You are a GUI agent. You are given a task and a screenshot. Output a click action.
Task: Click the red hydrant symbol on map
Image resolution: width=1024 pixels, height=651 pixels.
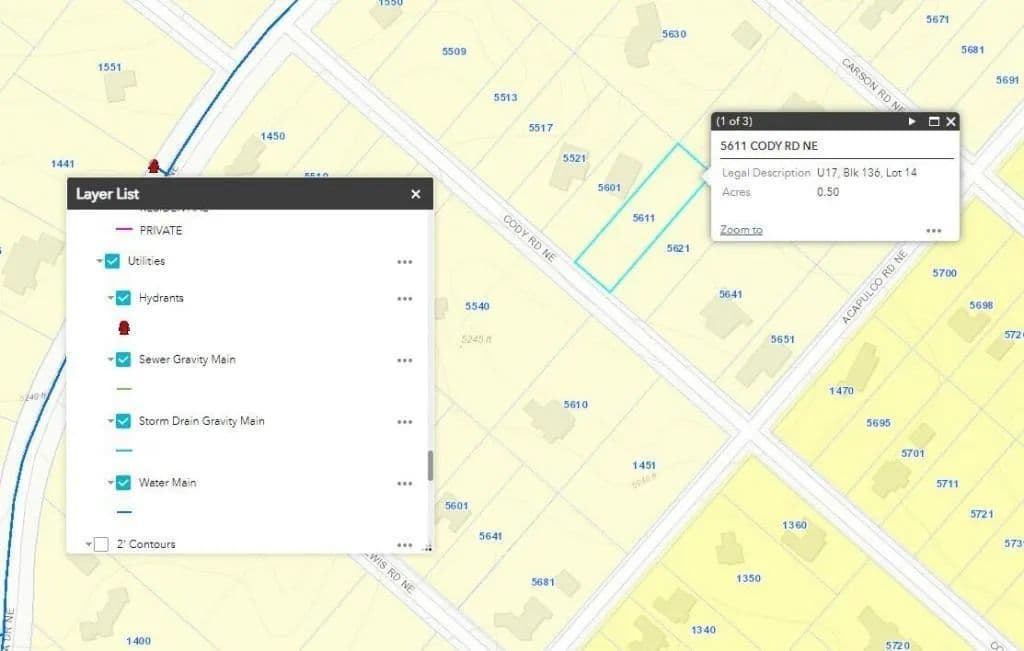[154, 166]
